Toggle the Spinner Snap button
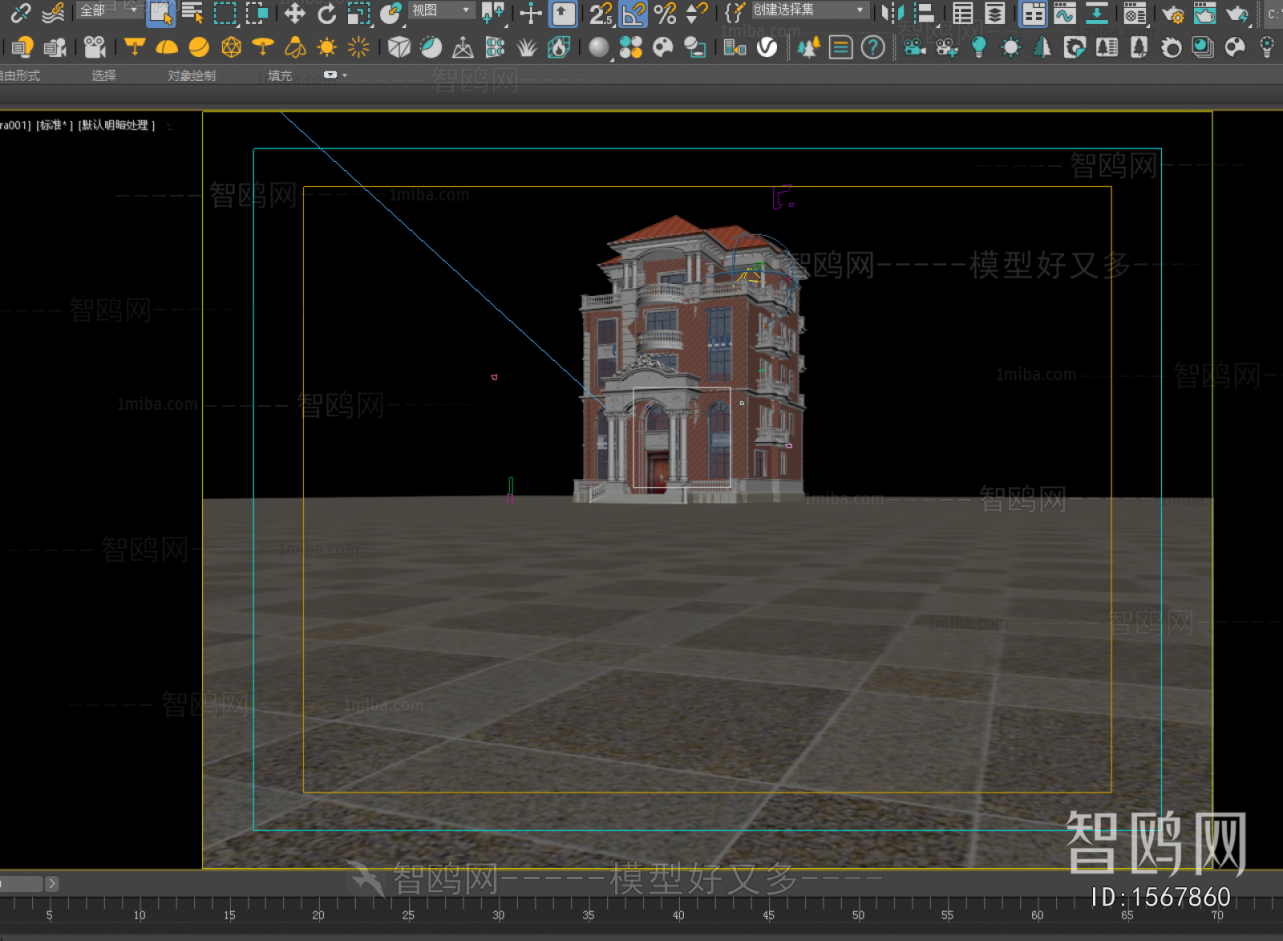 [x=697, y=12]
